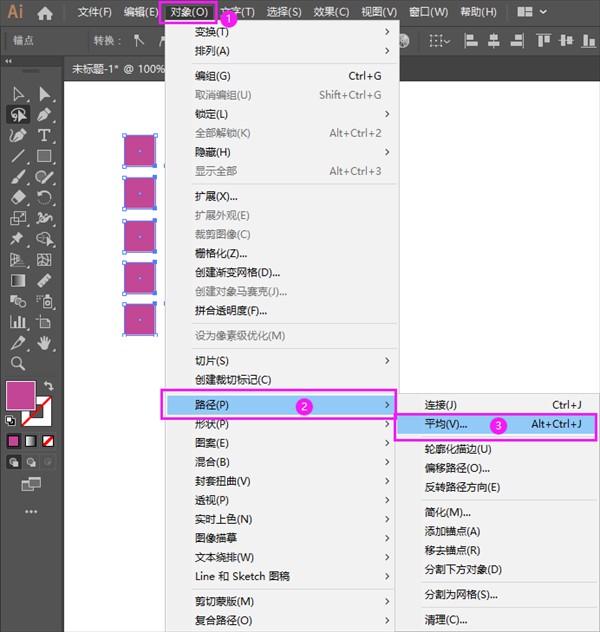The image size is (600, 632).
Task: Select the Hand tool
Action: tap(44, 342)
